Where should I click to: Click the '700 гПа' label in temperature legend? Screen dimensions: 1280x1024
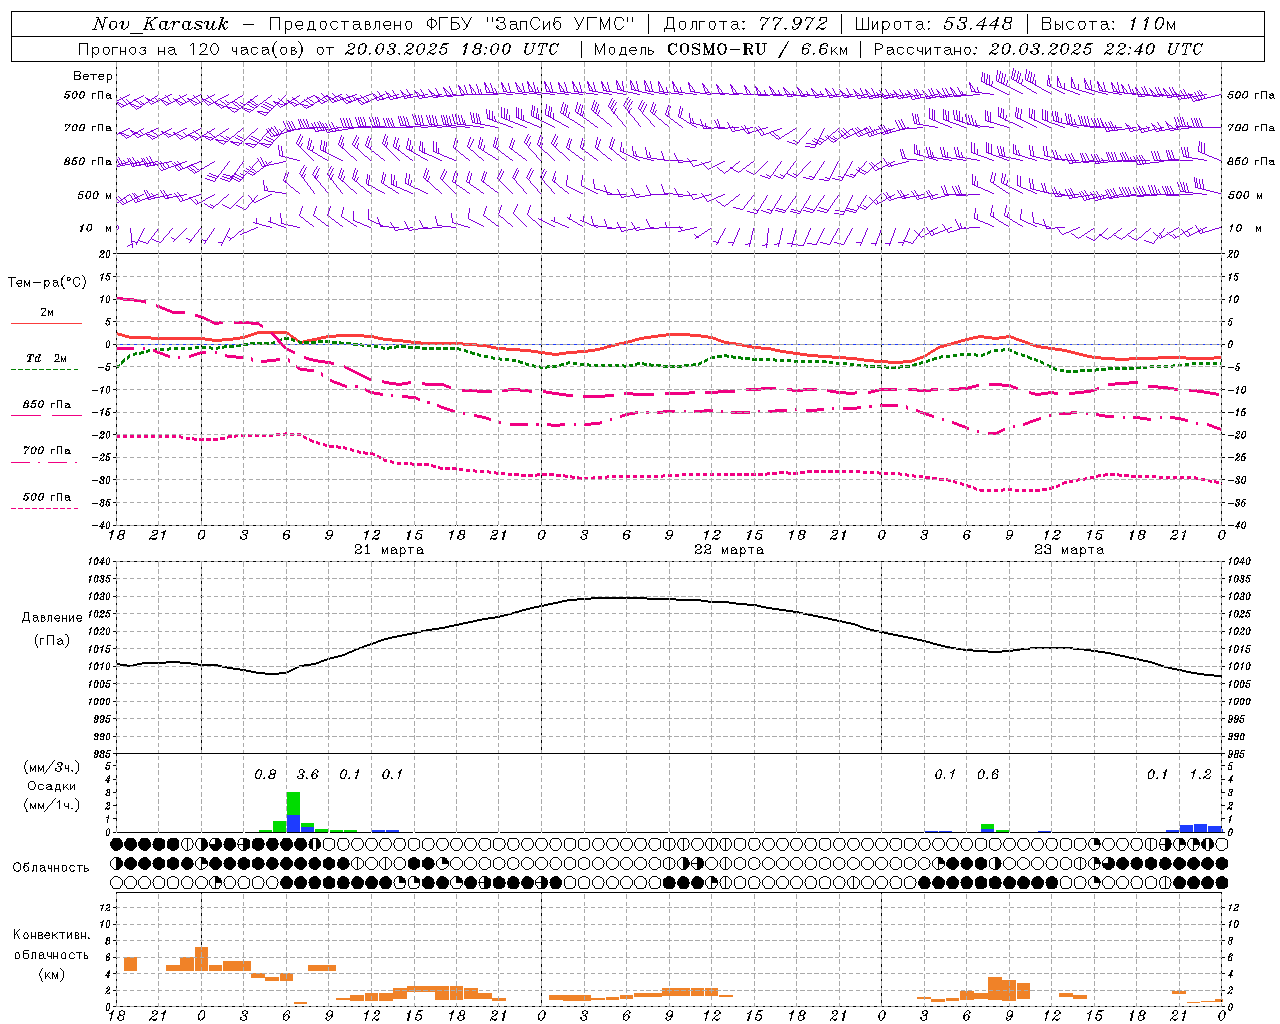pyautogui.click(x=47, y=451)
